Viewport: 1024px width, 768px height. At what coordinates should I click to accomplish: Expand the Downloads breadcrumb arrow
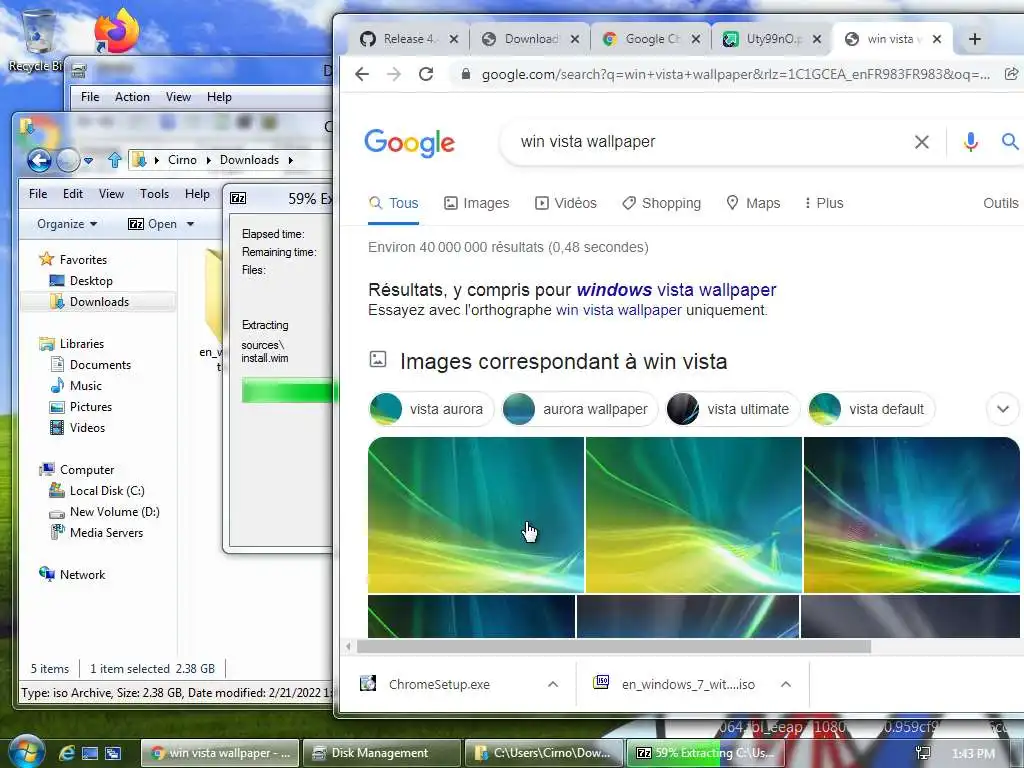point(291,160)
